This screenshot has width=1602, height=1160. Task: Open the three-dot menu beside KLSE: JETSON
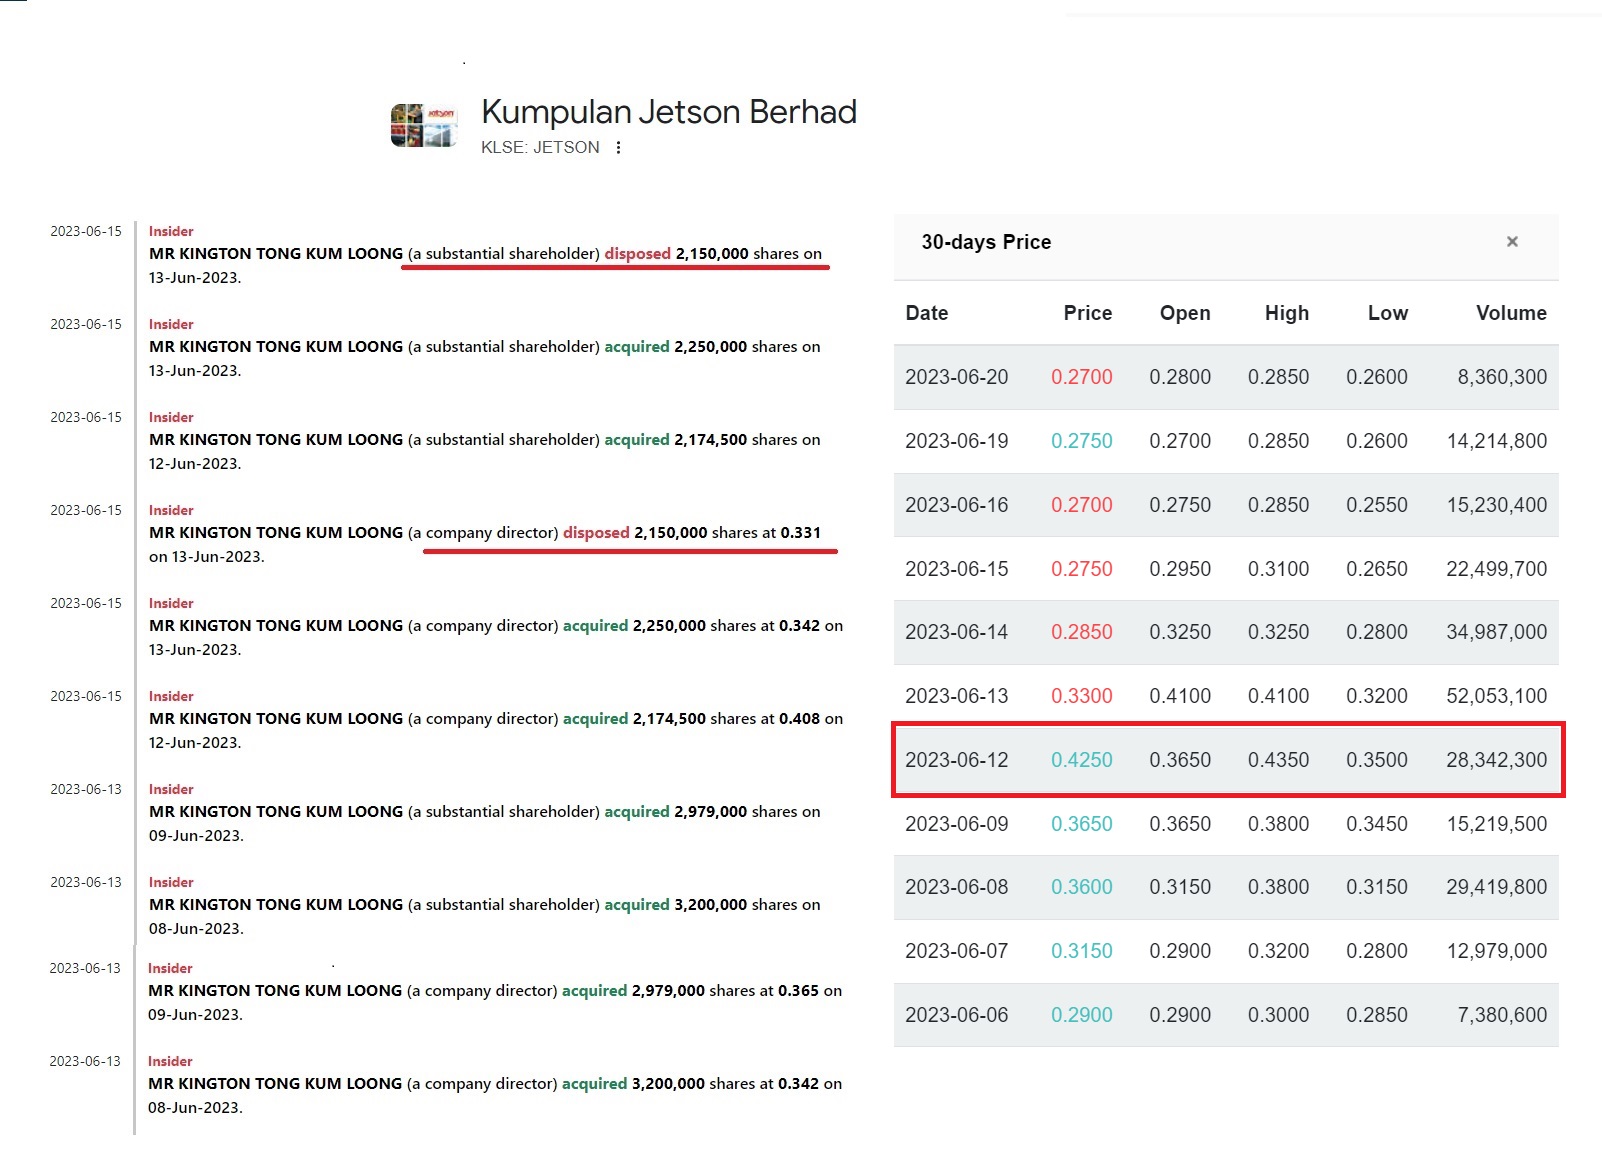(619, 148)
